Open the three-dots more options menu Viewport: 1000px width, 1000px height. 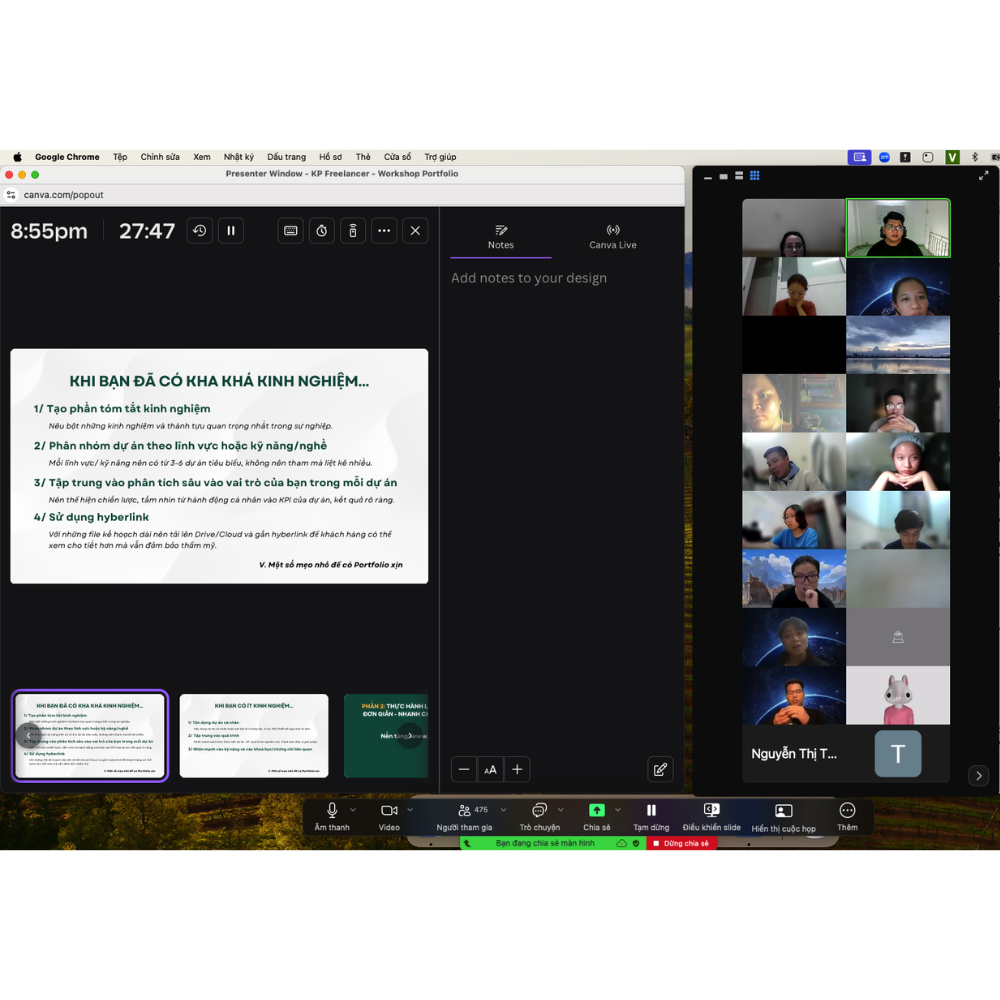[384, 231]
